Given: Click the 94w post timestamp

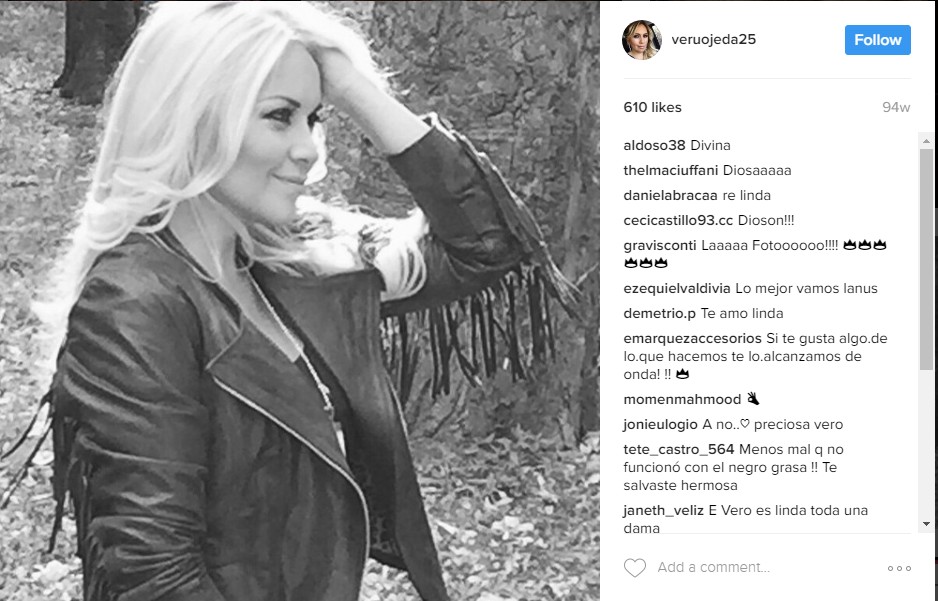Looking at the screenshot, I should point(896,108).
